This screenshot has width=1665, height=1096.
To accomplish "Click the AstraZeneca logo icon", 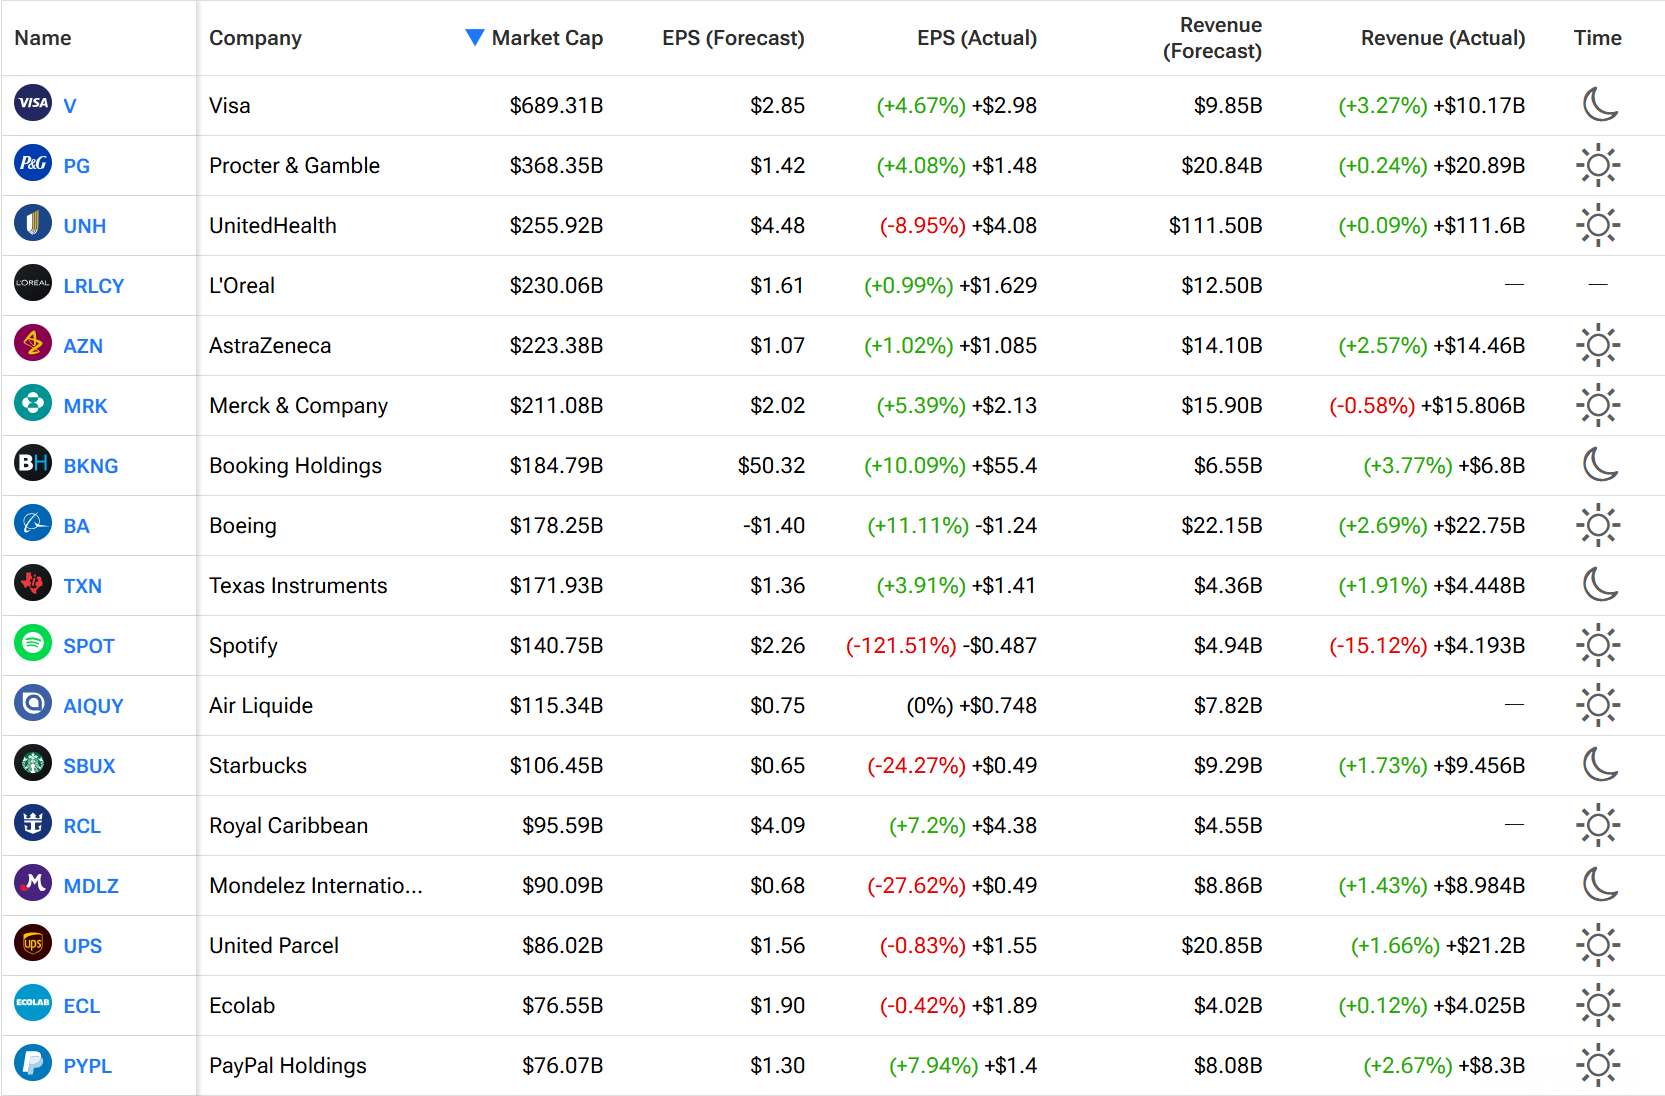I will [x=33, y=343].
